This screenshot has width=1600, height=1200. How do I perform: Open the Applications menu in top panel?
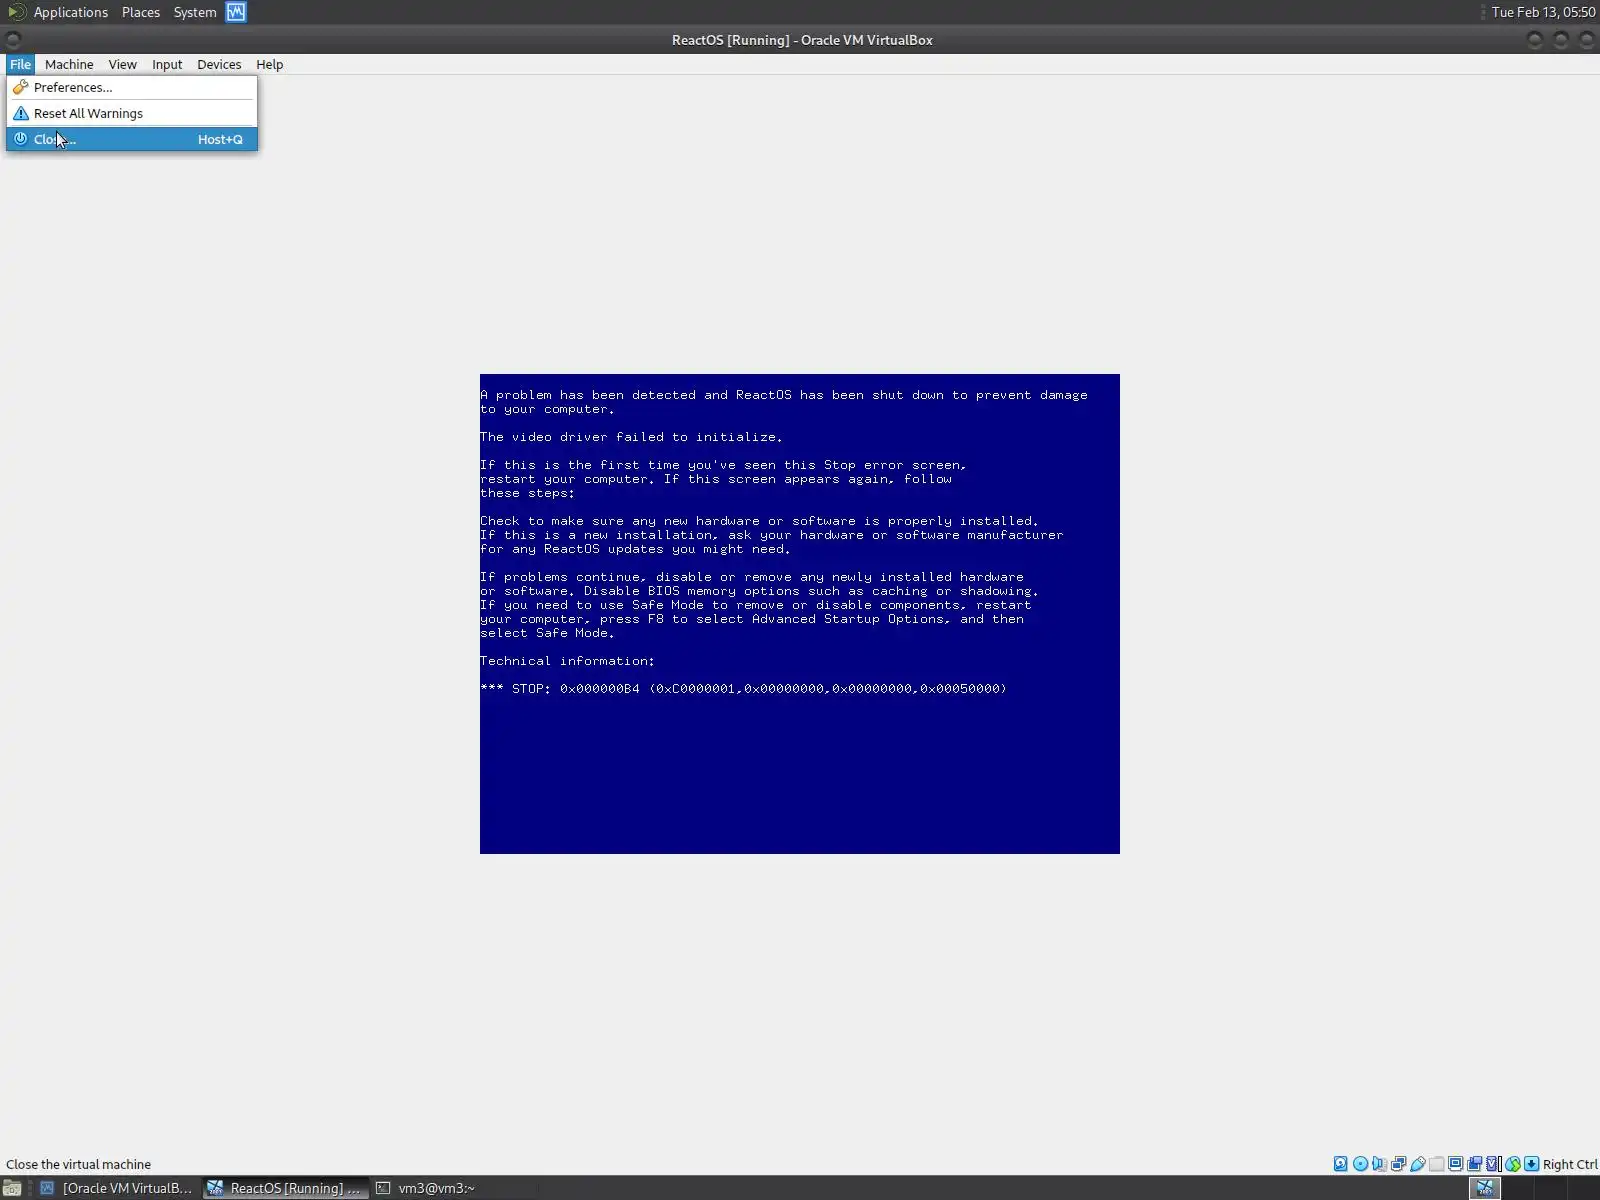click(70, 12)
